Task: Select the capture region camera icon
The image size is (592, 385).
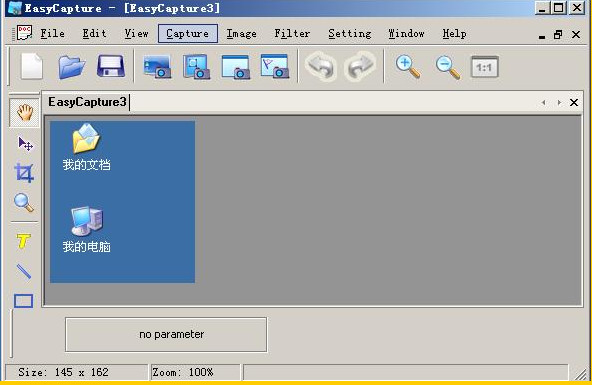Action: [x=196, y=67]
